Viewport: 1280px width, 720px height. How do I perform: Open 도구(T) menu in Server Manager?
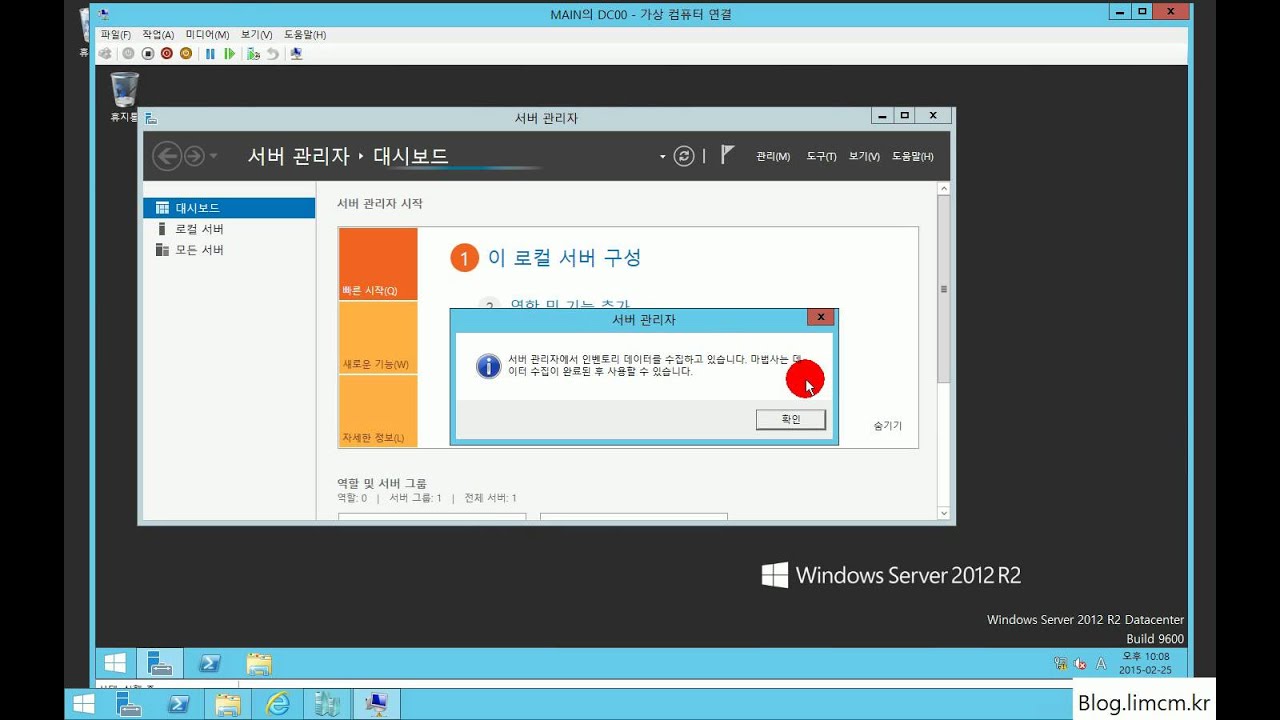(821, 156)
